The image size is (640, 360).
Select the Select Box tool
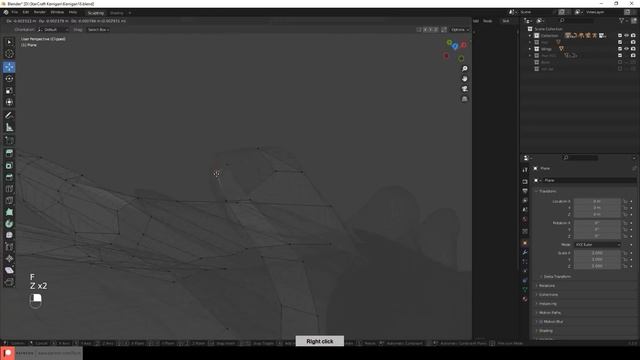(x=9, y=42)
